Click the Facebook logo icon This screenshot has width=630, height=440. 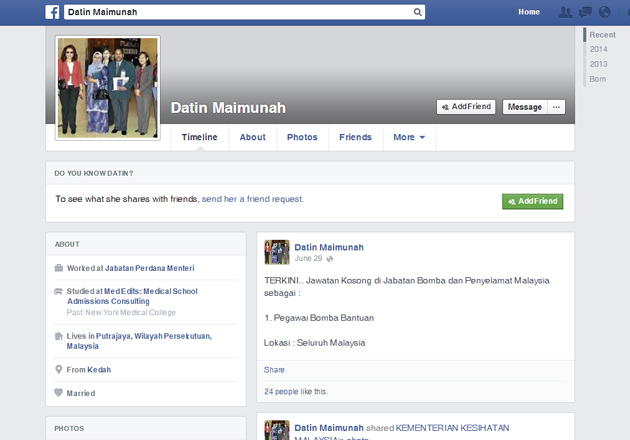coord(52,12)
